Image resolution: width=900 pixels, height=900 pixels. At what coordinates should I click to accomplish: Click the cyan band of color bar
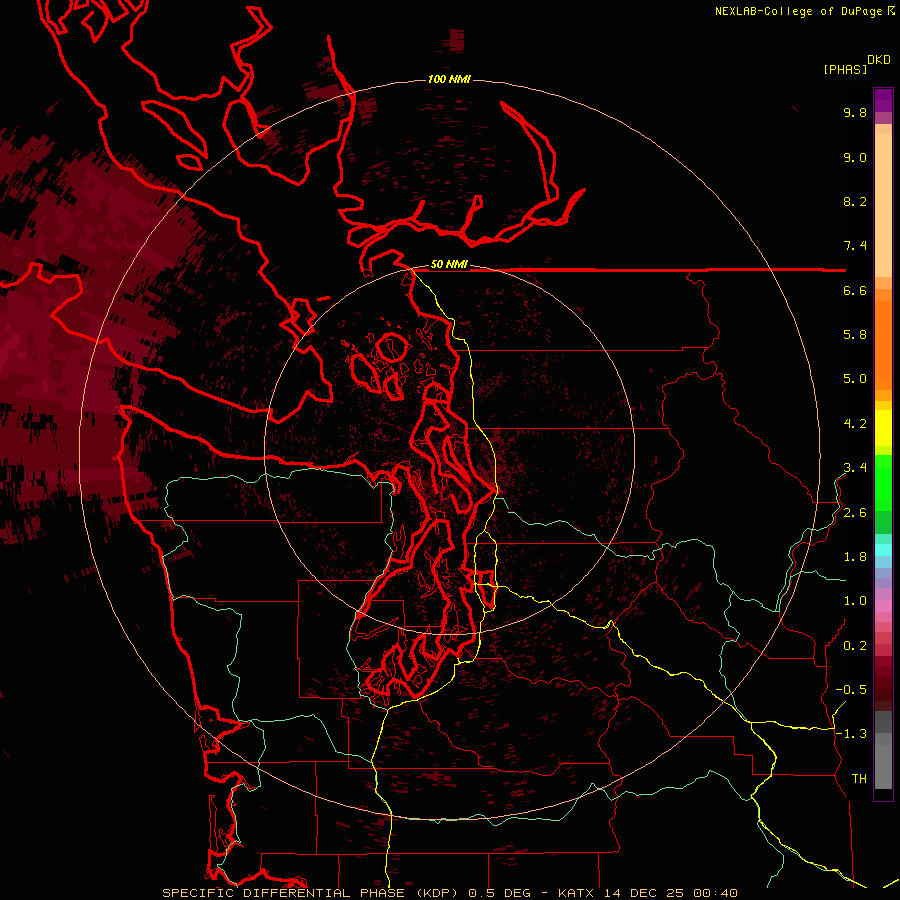pyautogui.click(x=883, y=550)
